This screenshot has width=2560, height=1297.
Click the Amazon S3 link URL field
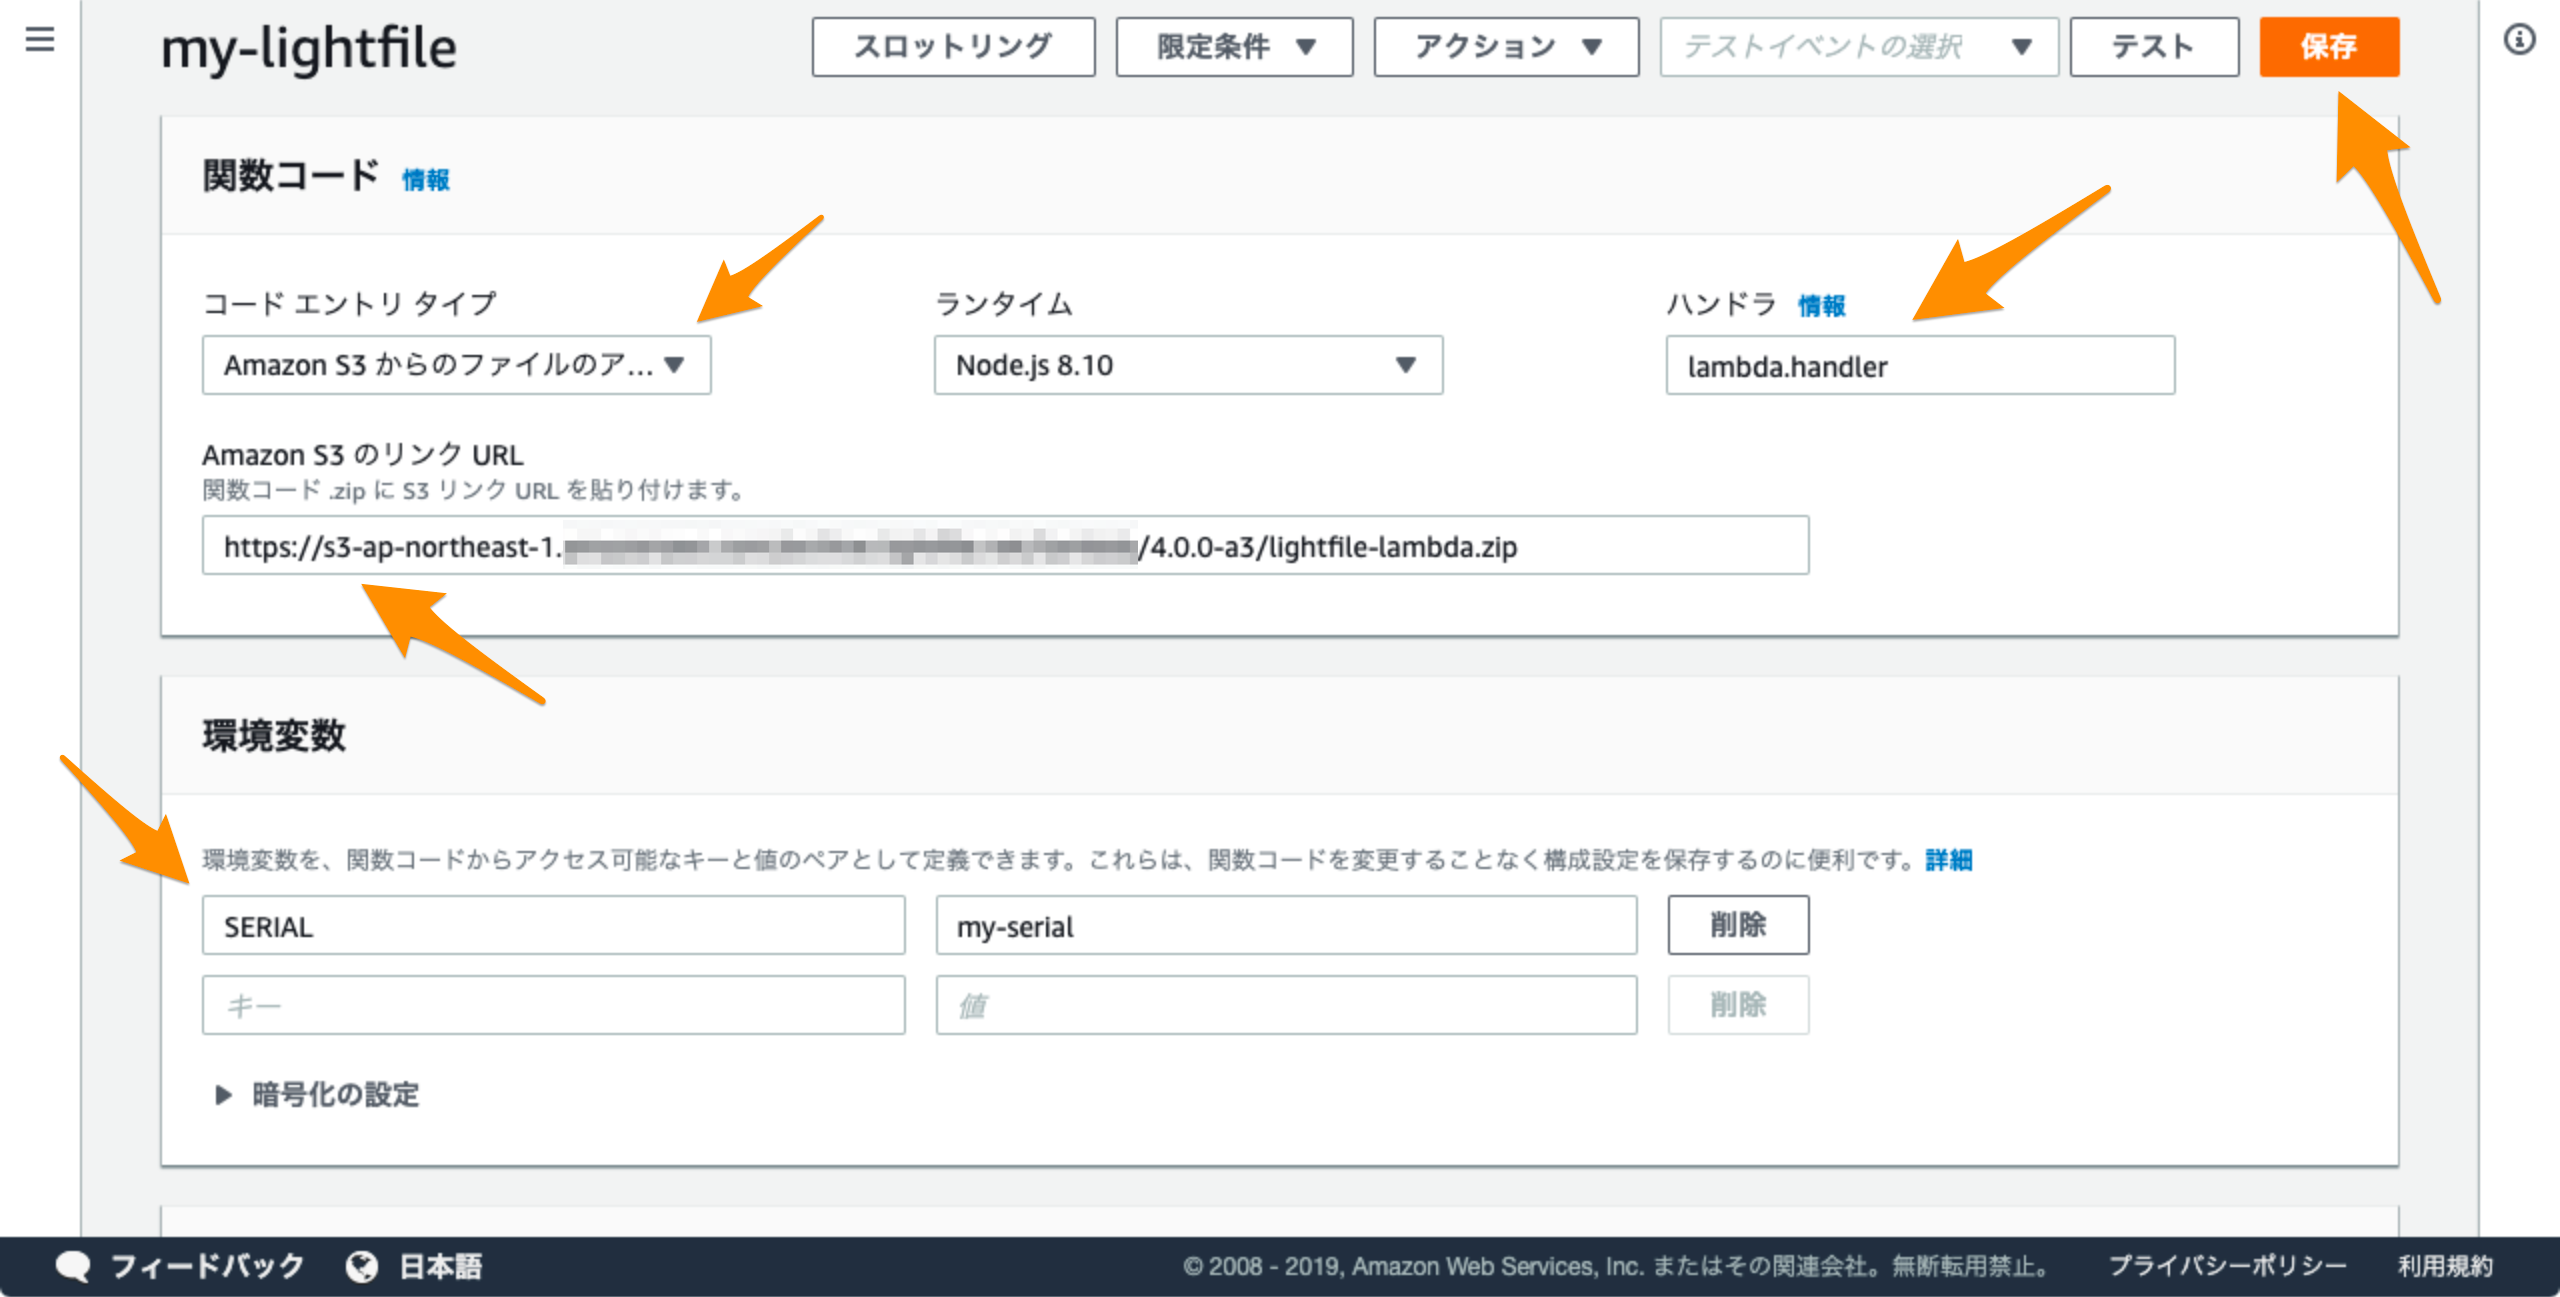click(x=1005, y=545)
